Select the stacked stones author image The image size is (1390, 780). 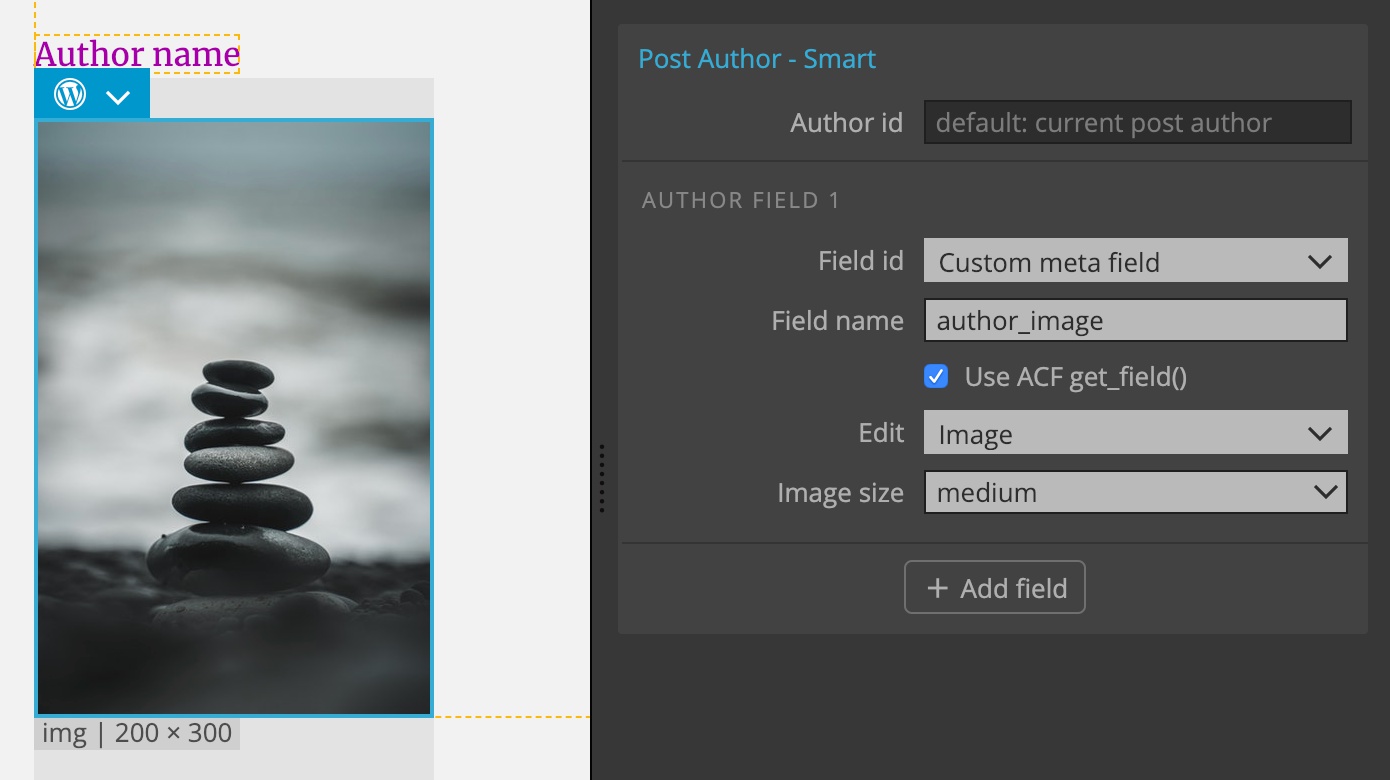coord(234,418)
